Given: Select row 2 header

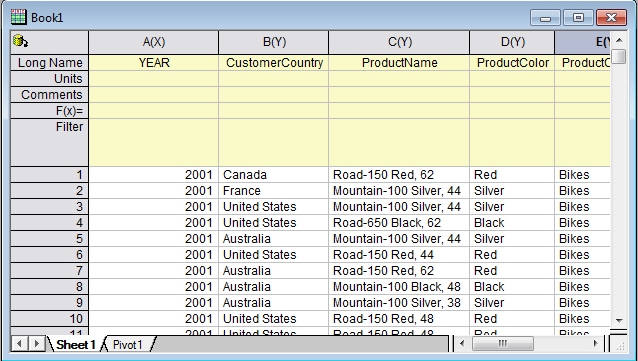Looking at the screenshot, I should coord(49,190).
